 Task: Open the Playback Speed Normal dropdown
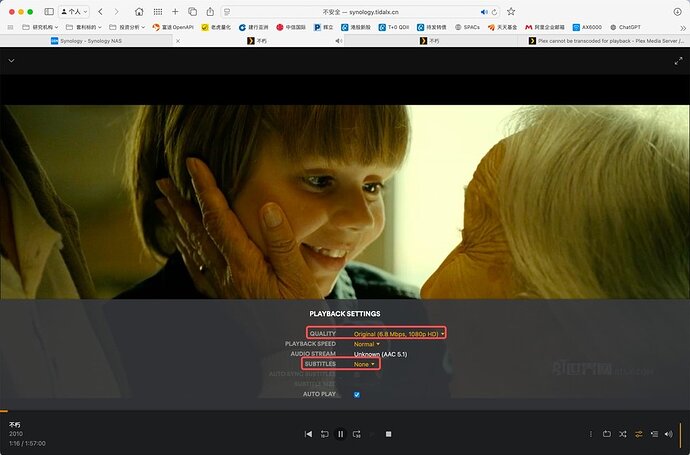[x=367, y=344]
